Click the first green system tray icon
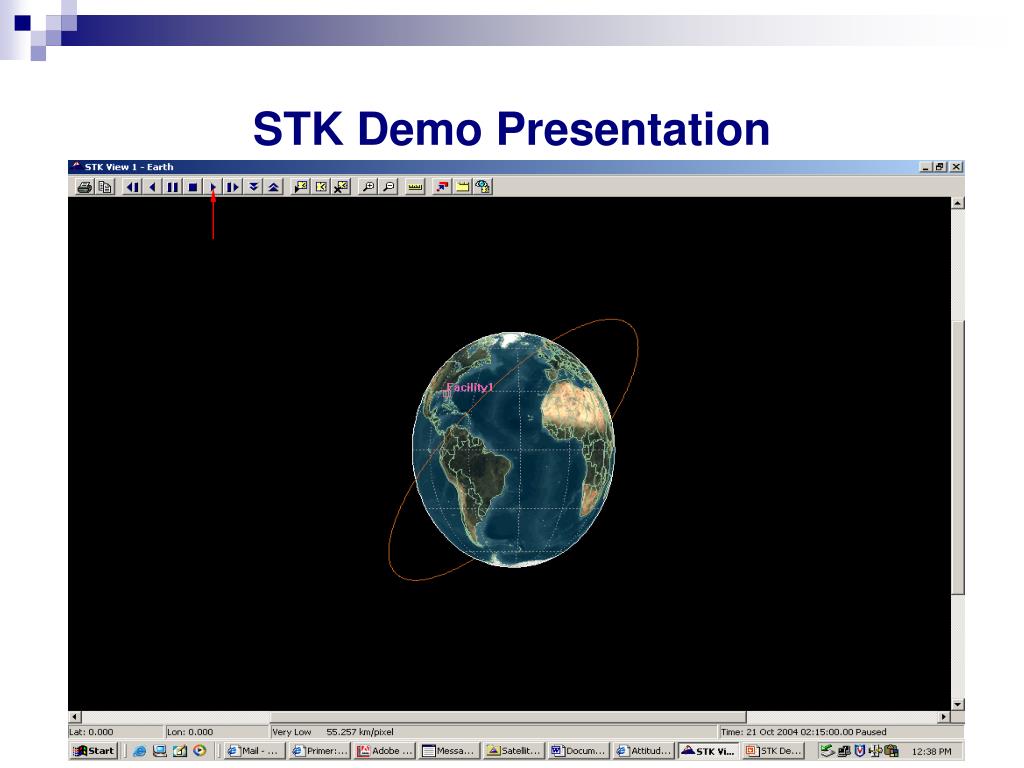Screen dimensions: 1024x768 (x=827, y=752)
